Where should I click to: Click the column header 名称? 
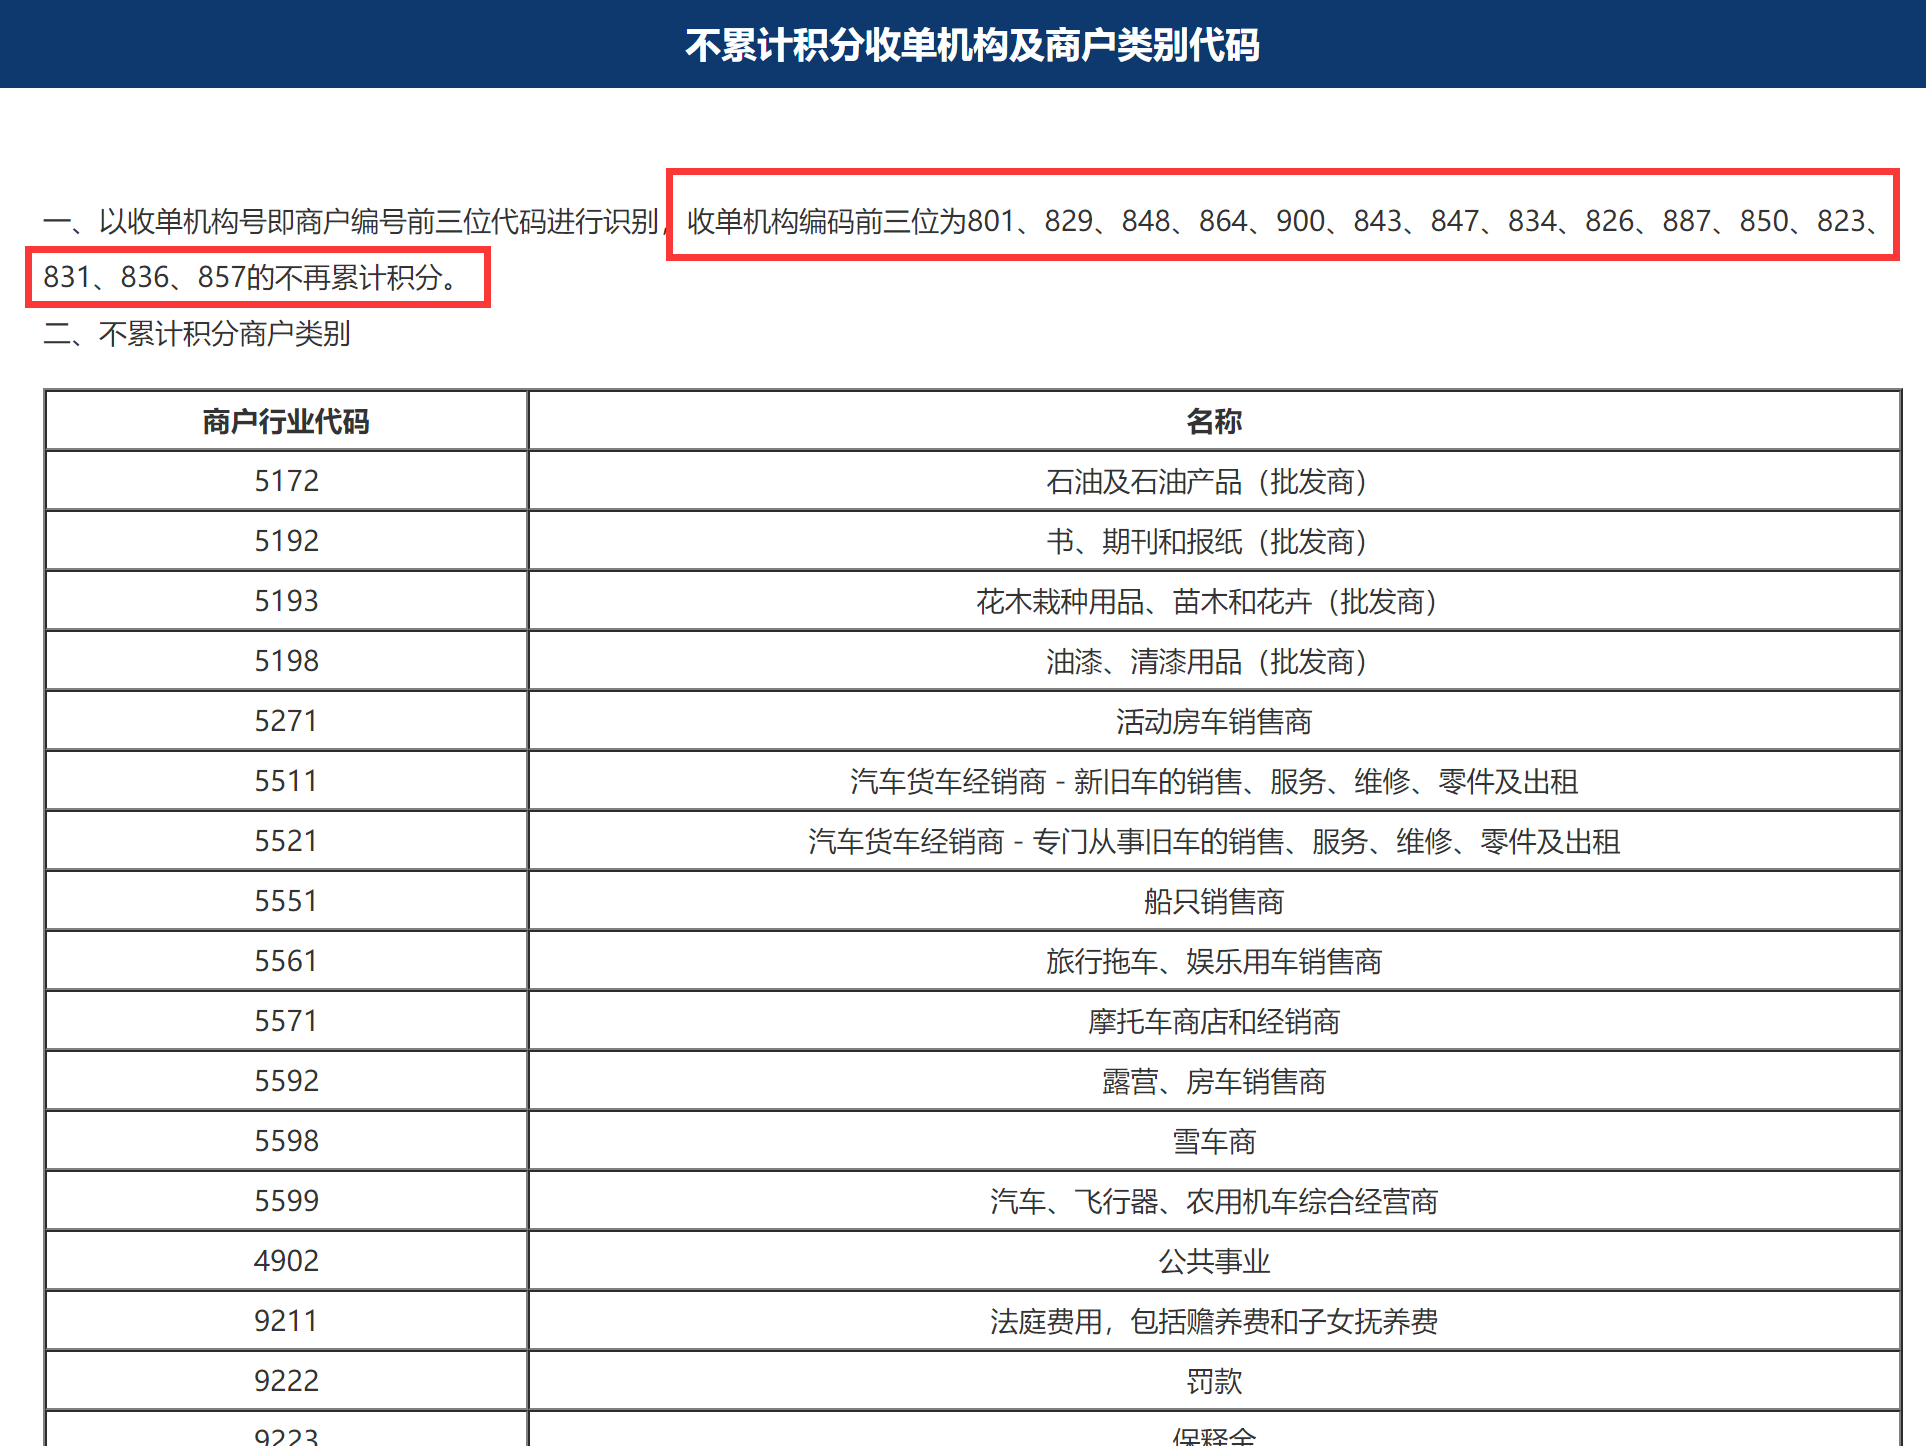tap(1214, 421)
